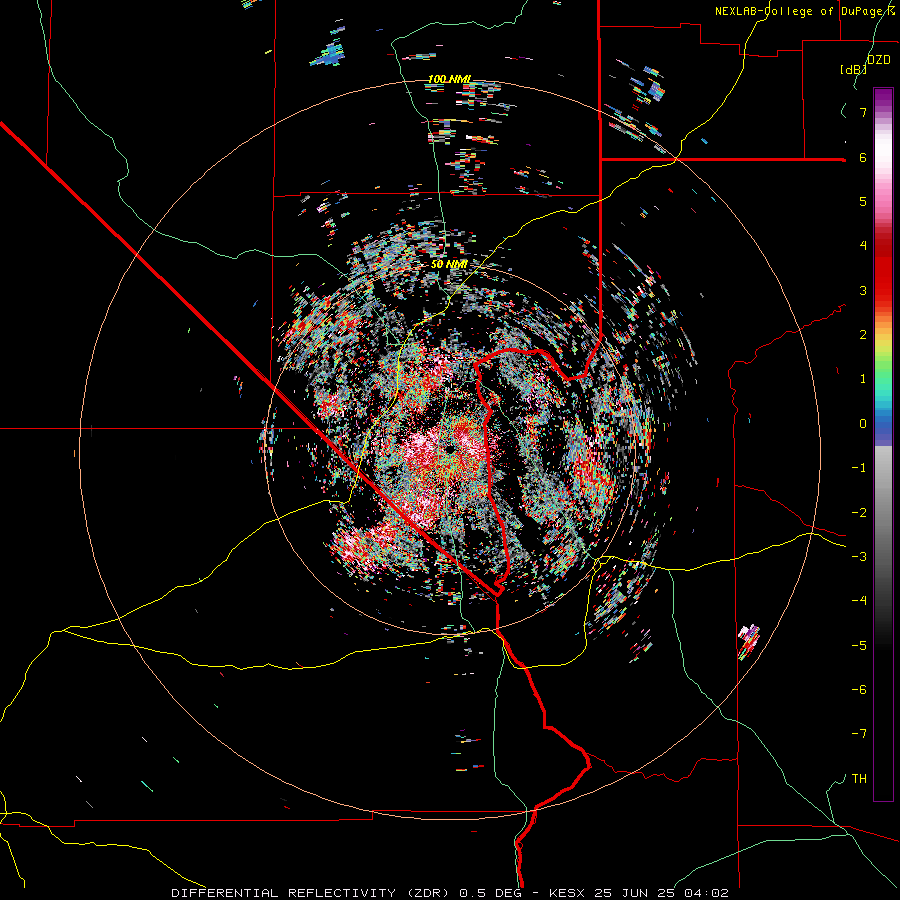
Task: Click the ZDR color scale bar
Action: [x=883, y=444]
